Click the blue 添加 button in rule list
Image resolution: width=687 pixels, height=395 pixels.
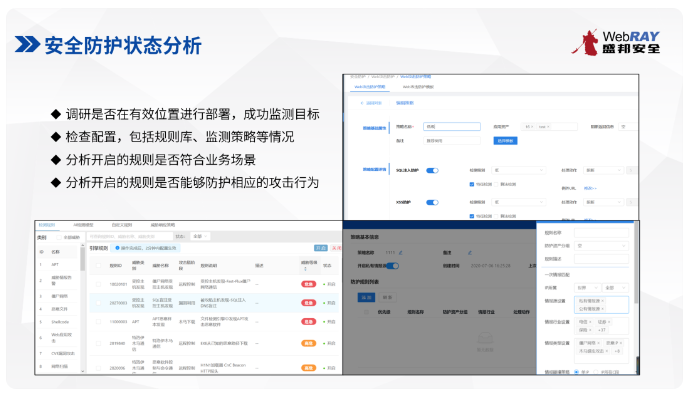[x=366, y=297]
